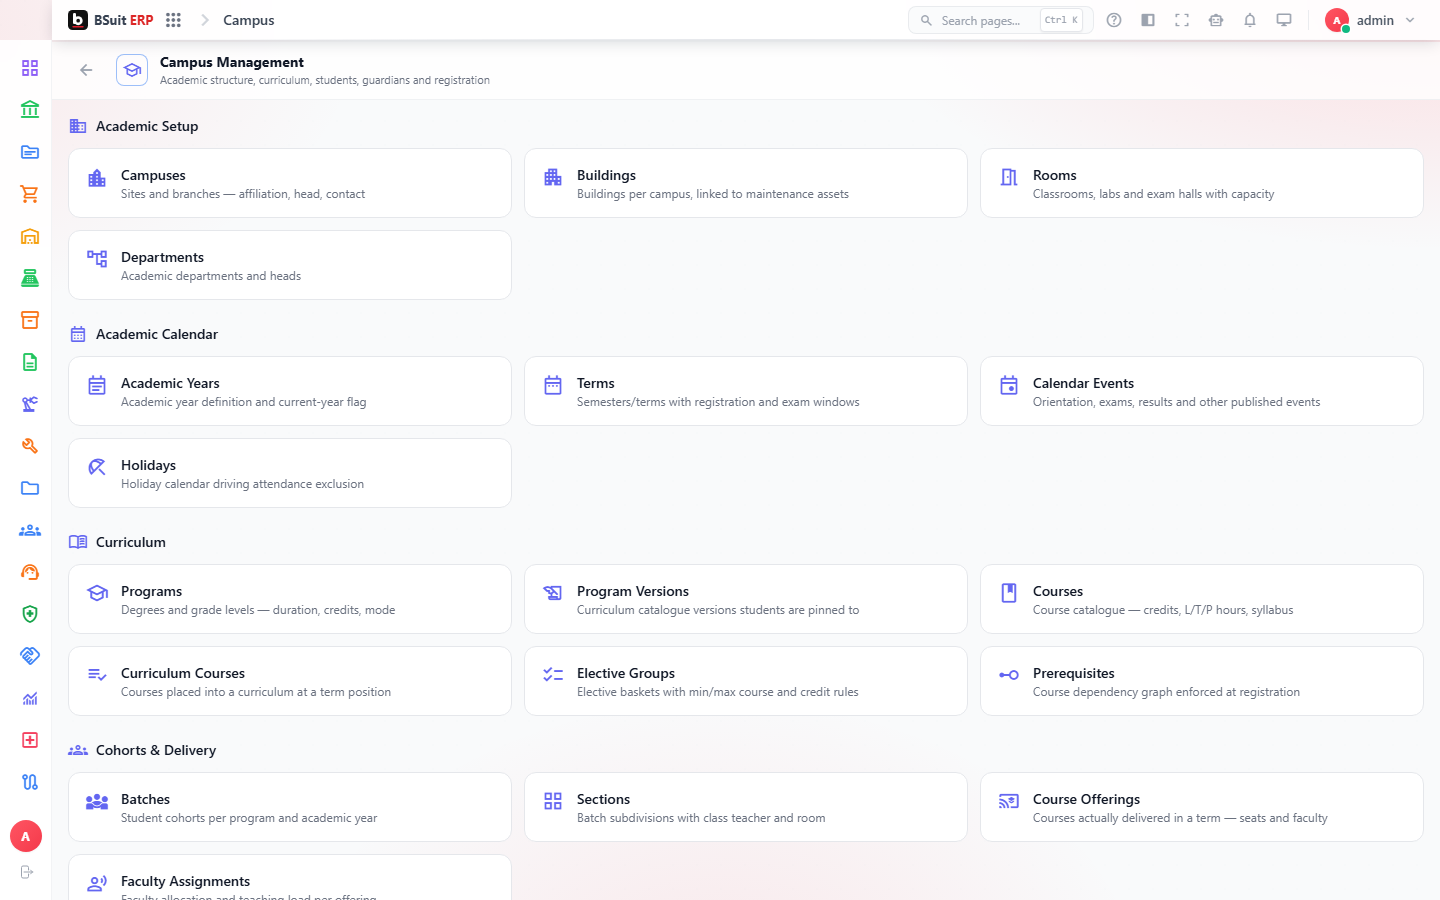Open the Holidays card

point(290,473)
